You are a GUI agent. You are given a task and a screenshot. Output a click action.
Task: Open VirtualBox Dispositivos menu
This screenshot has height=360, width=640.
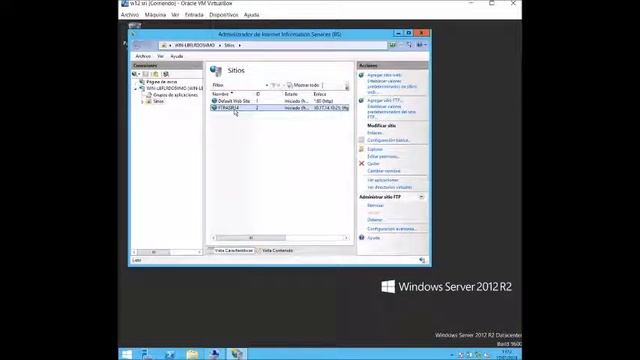(223, 15)
